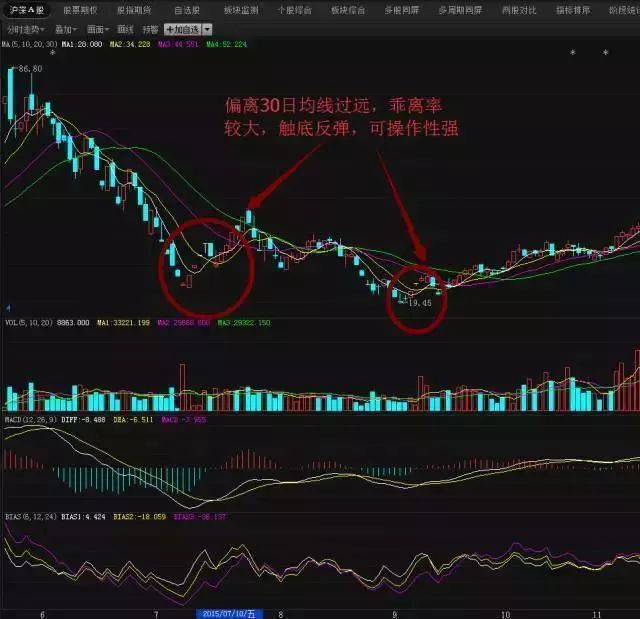
Task: Click the 2015/07/10 date marker
Action: click(229, 614)
